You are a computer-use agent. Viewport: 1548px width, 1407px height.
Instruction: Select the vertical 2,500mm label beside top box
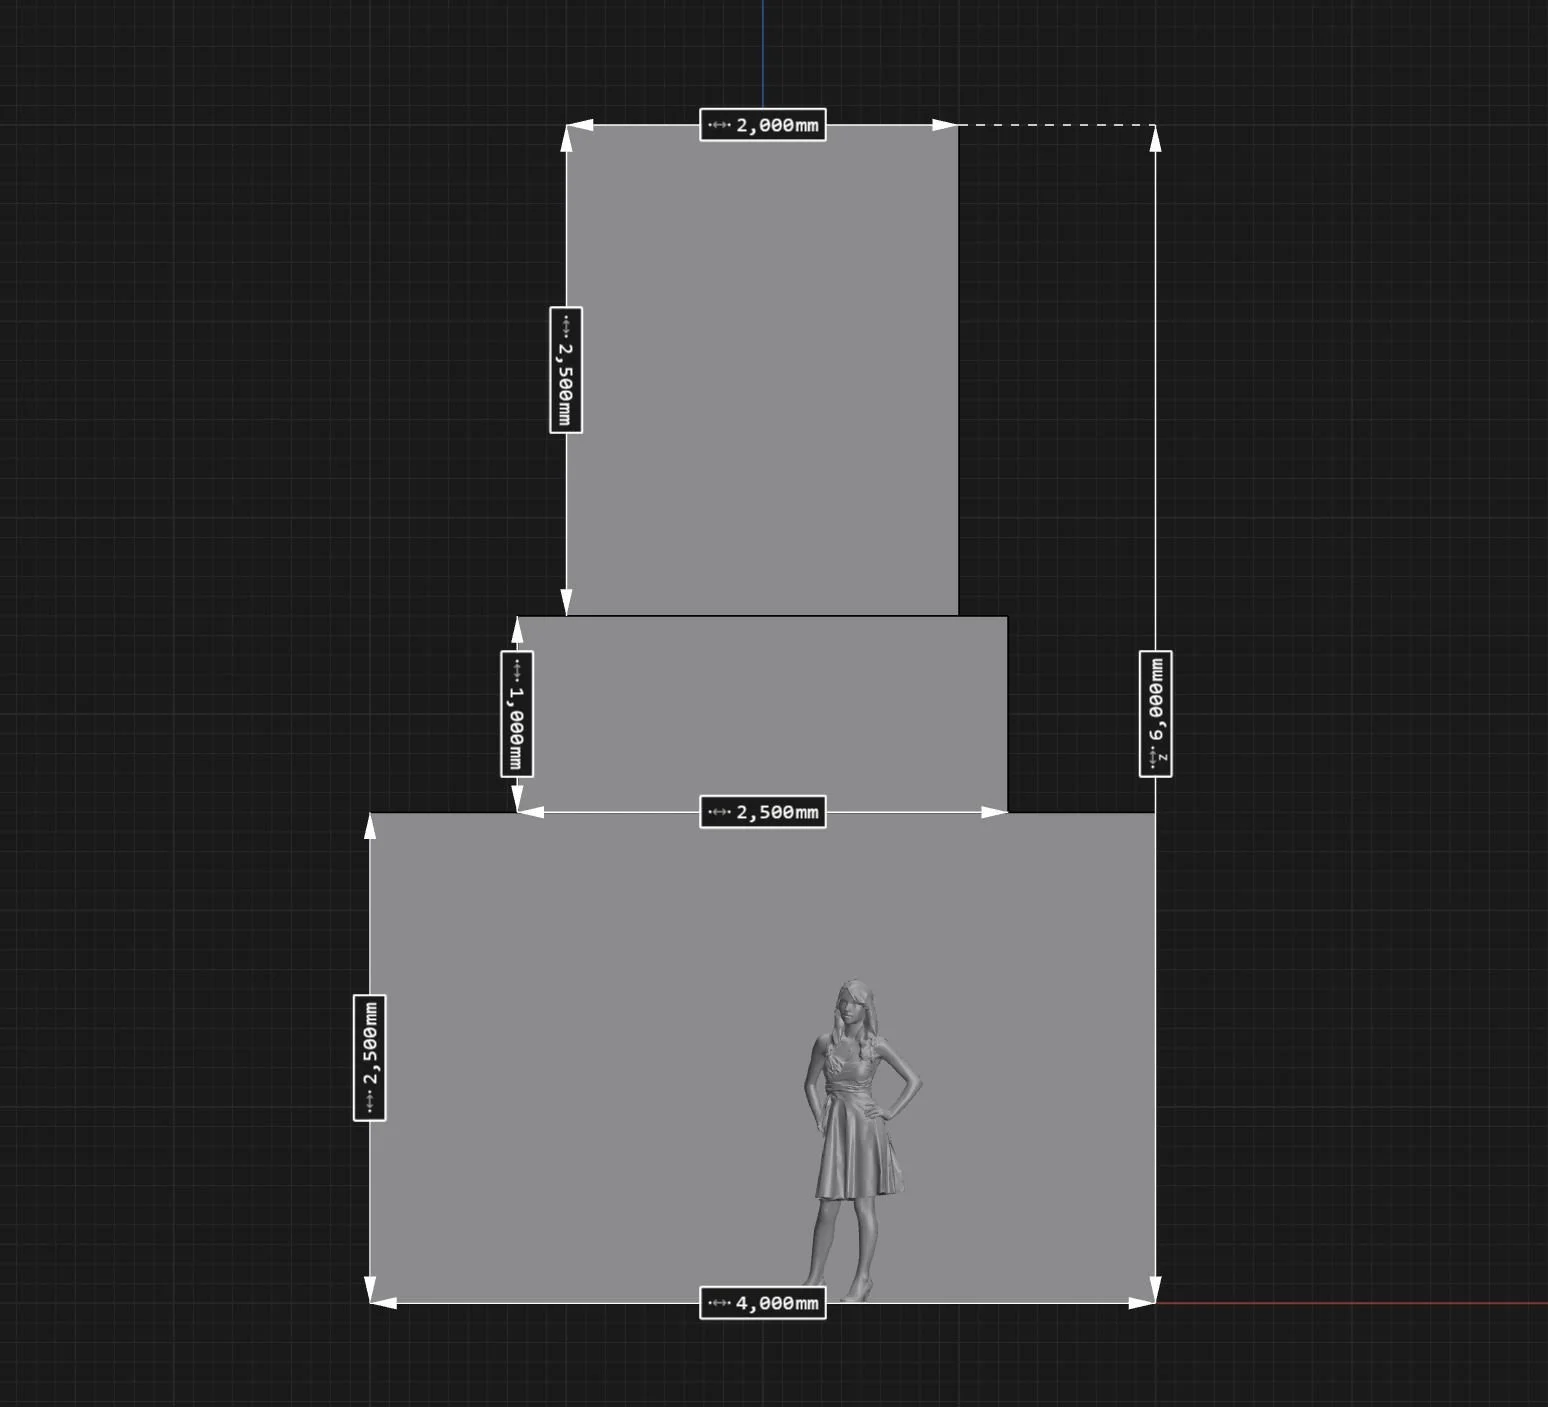pyautogui.click(x=565, y=370)
